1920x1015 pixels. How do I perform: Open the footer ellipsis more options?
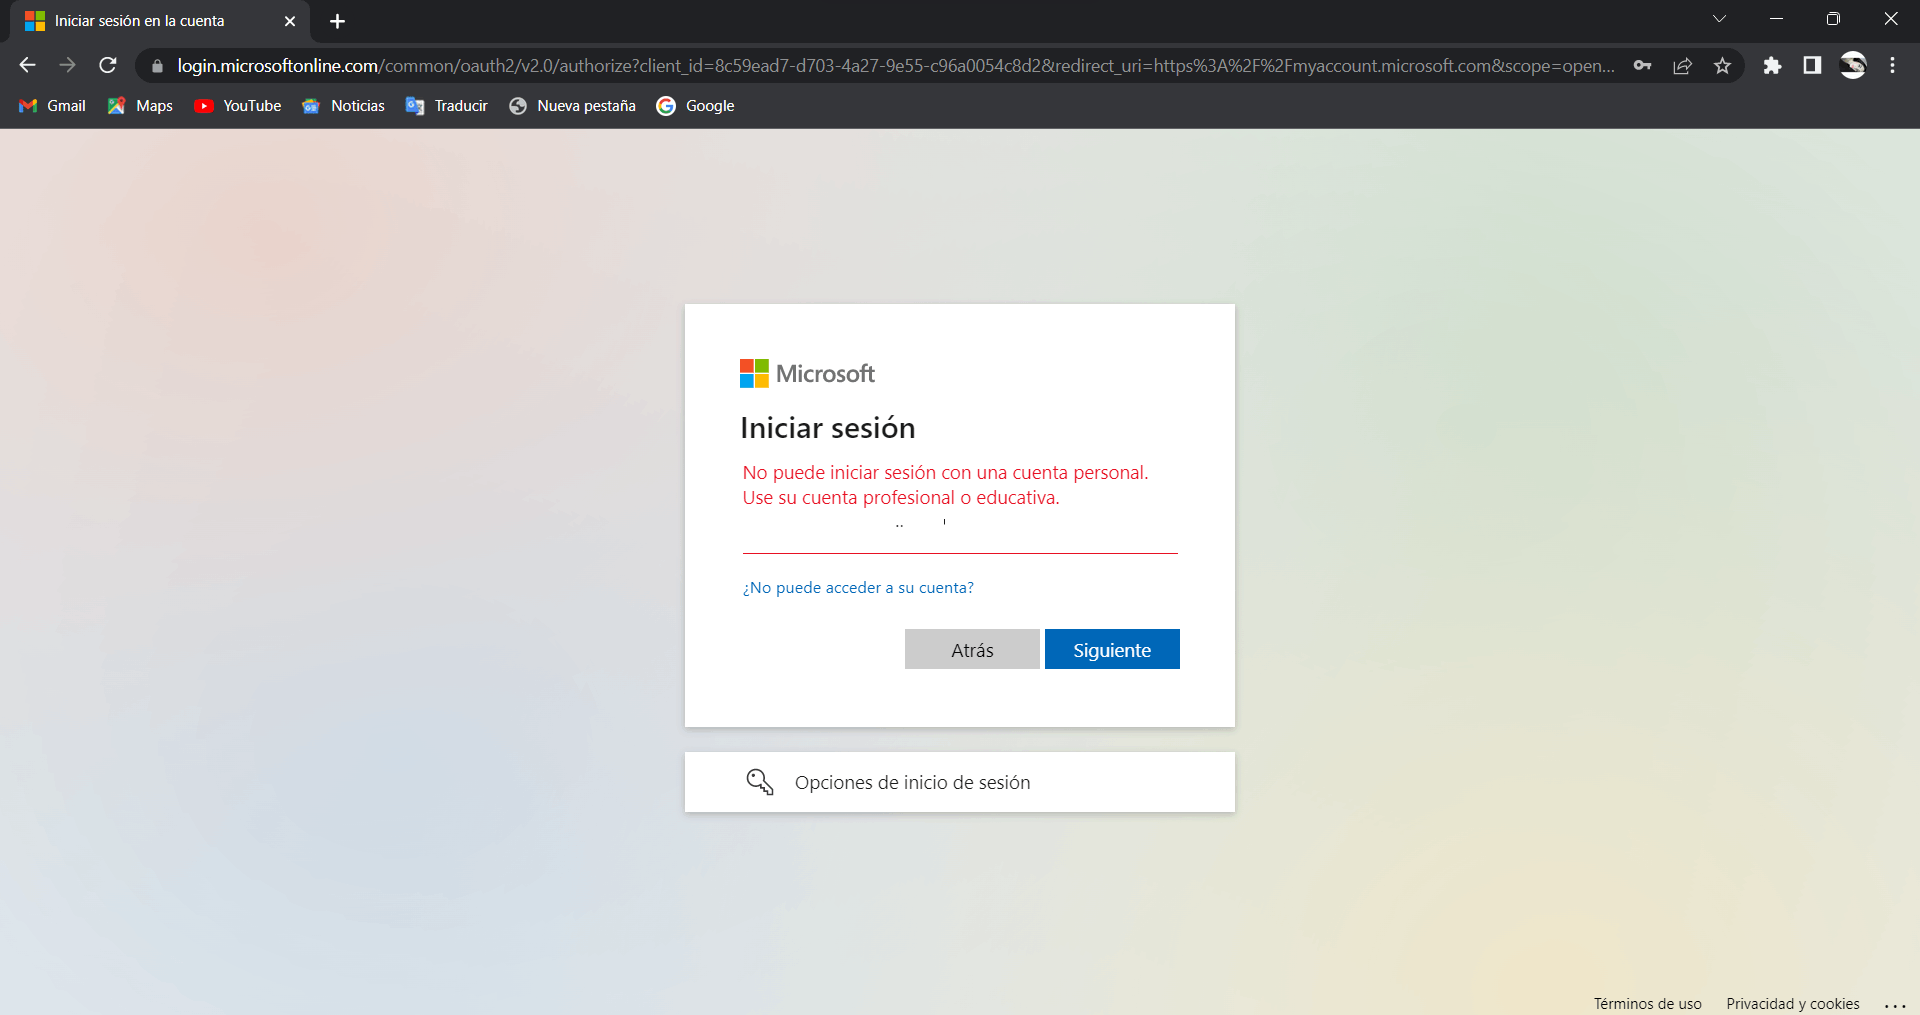point(1895,1005)
